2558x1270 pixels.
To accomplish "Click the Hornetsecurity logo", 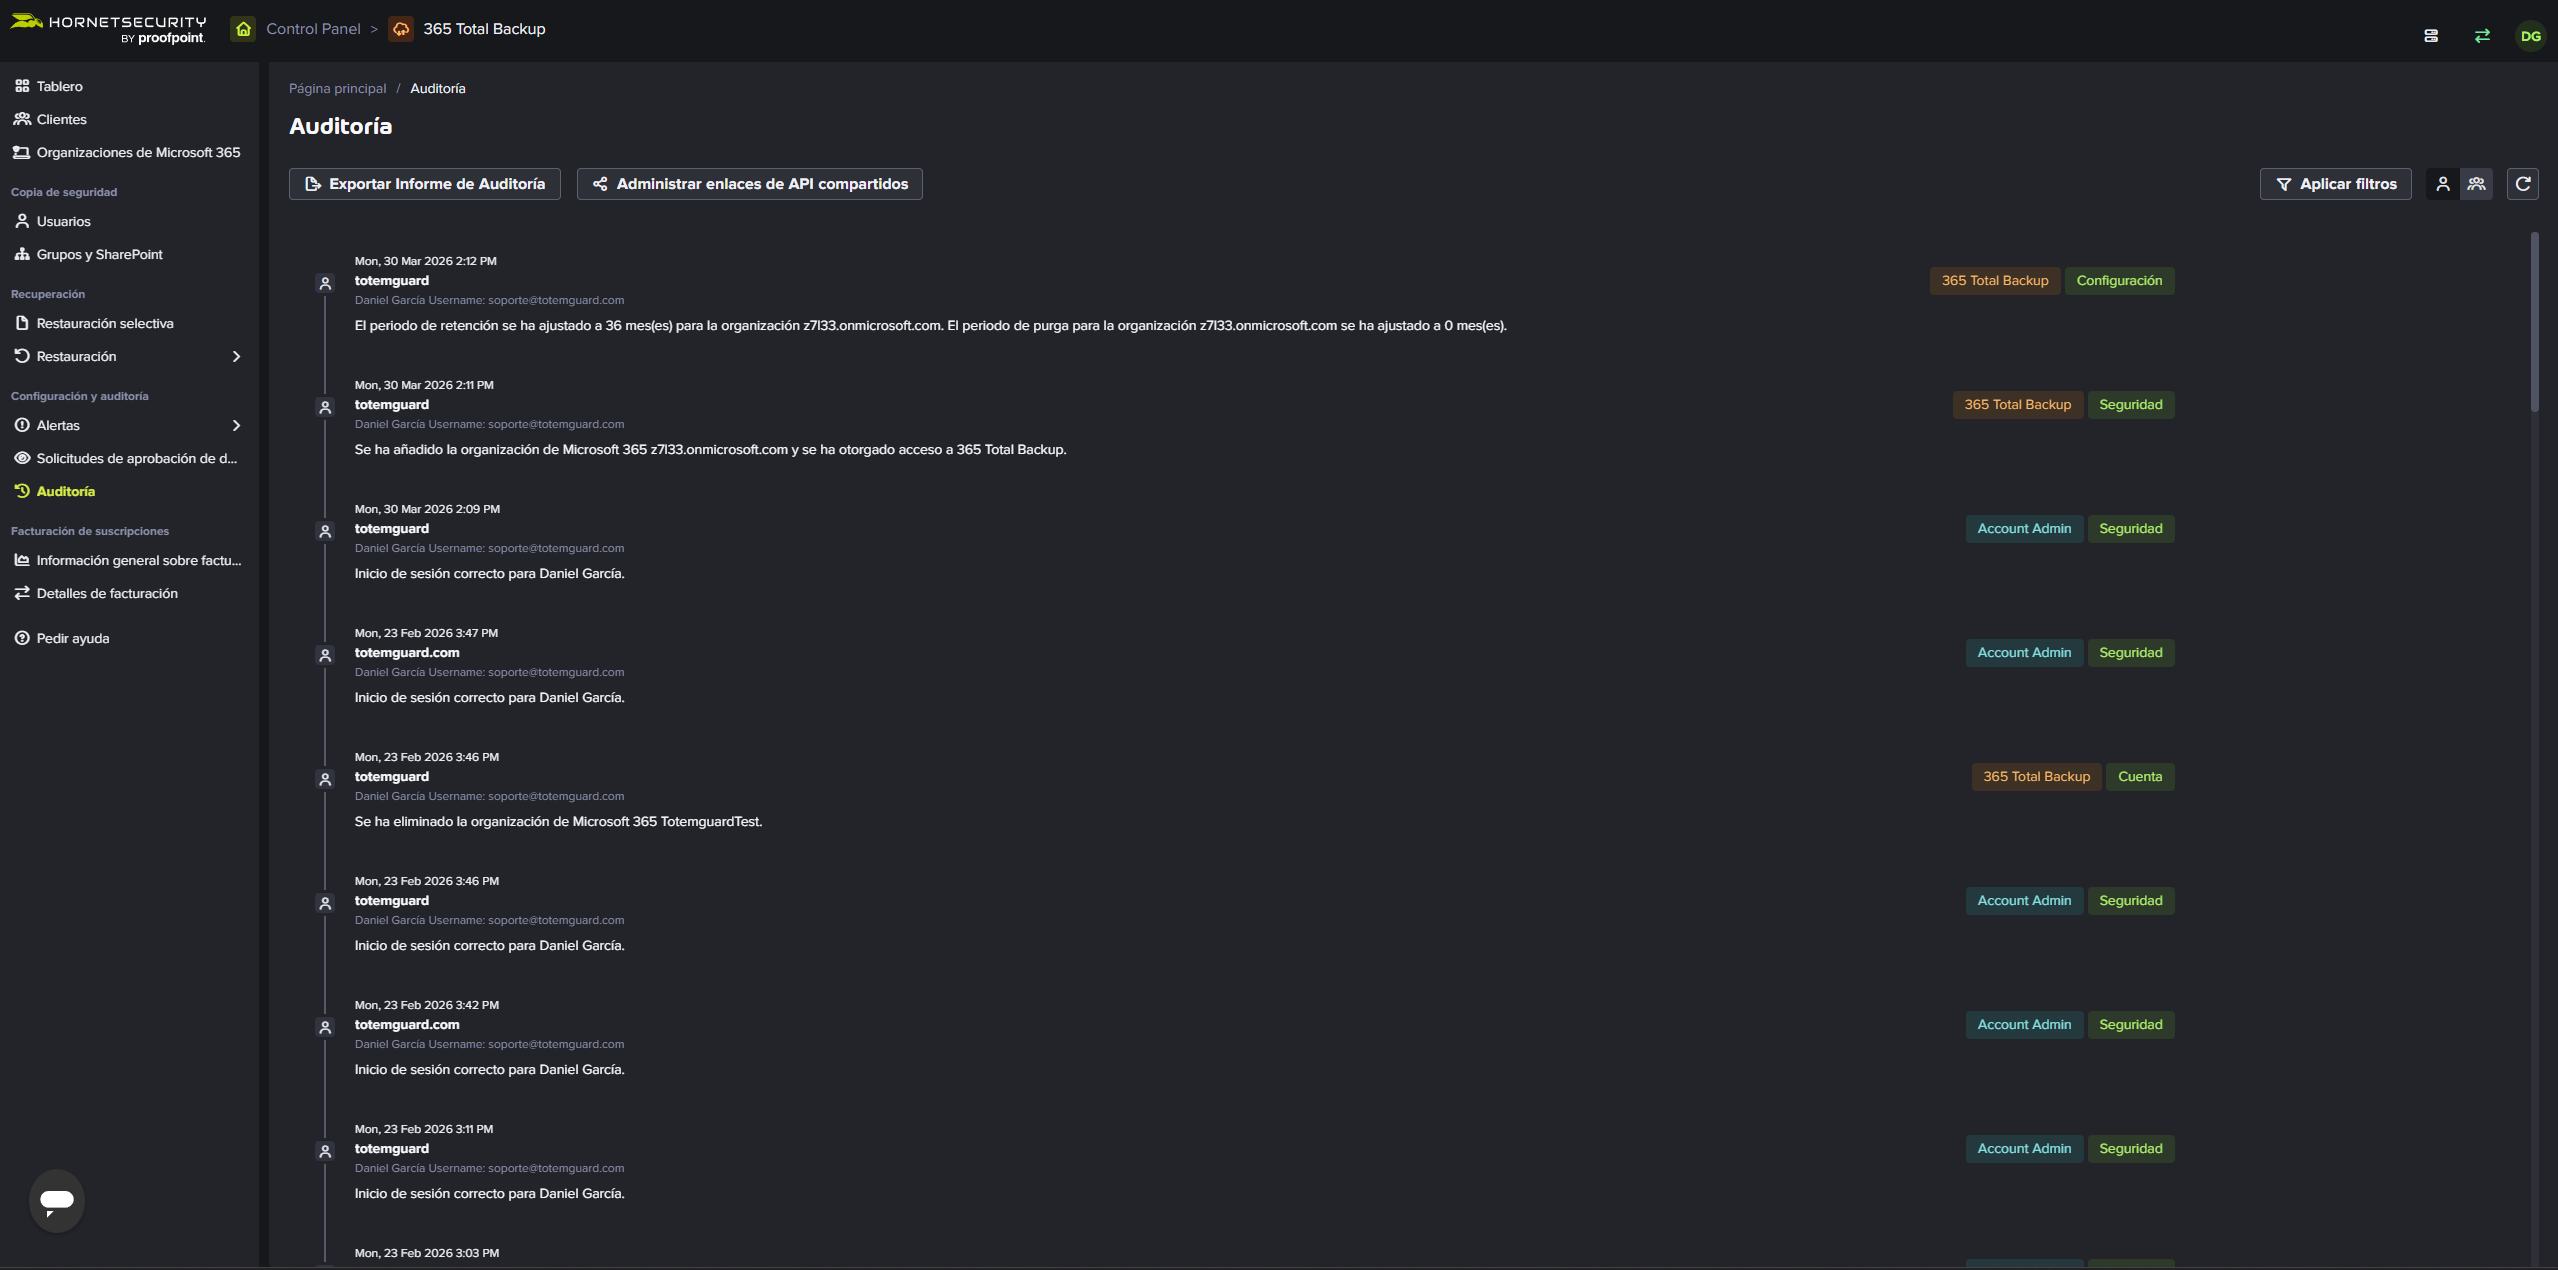I will coord(108,29).
